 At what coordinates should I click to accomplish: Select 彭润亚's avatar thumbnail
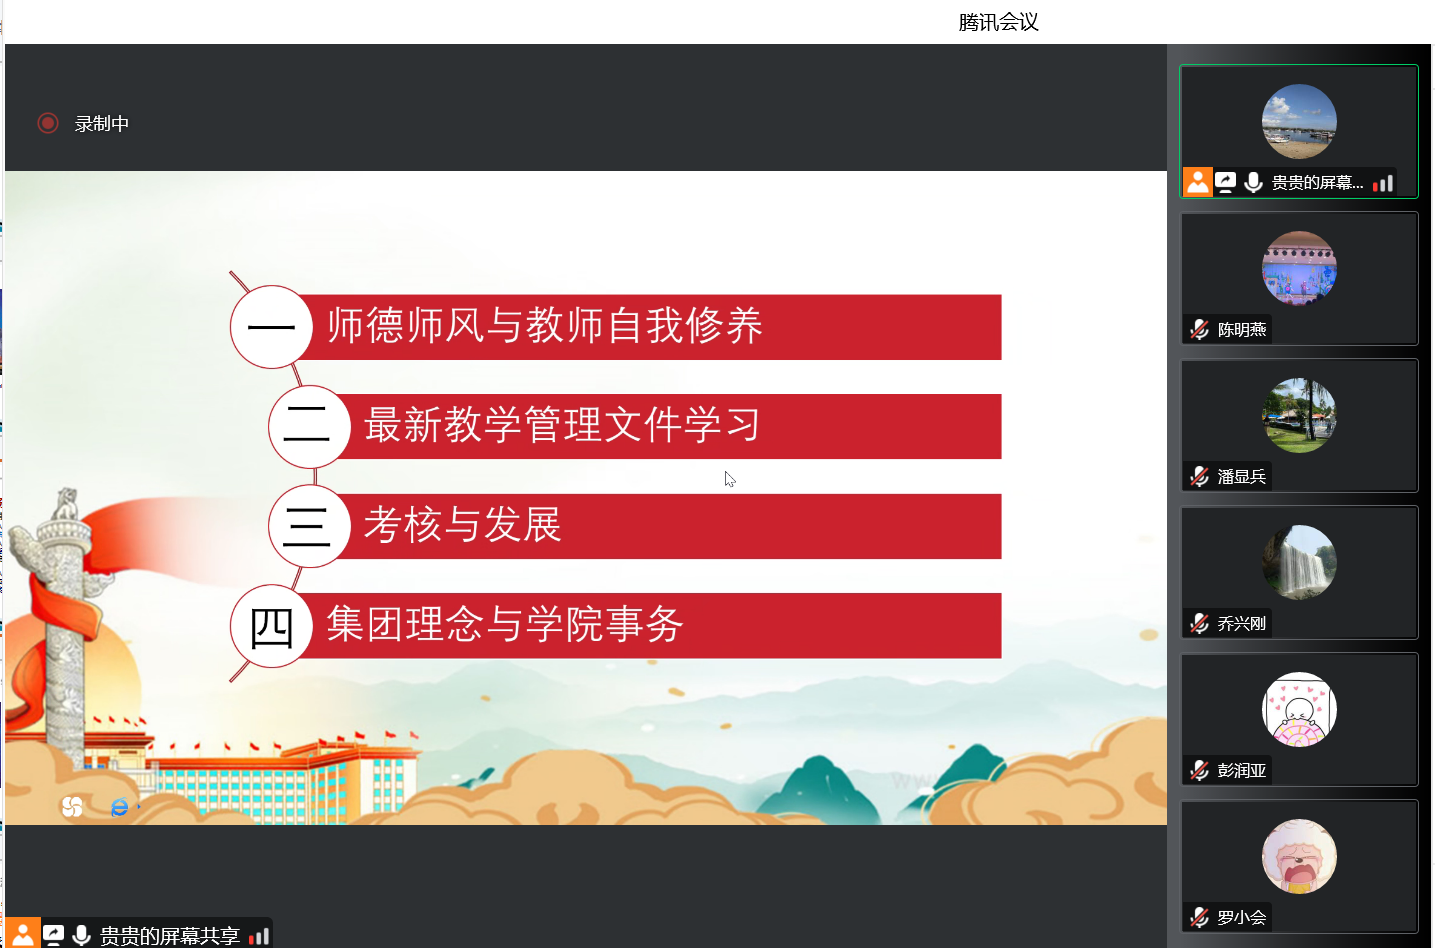pyautogui.click(x=1299, y=709)
